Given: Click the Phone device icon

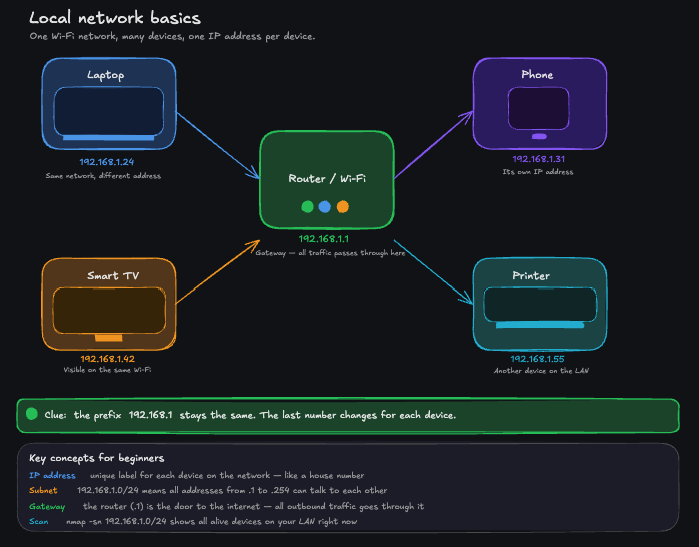Looking at the screenshot, I should point(539,110).
